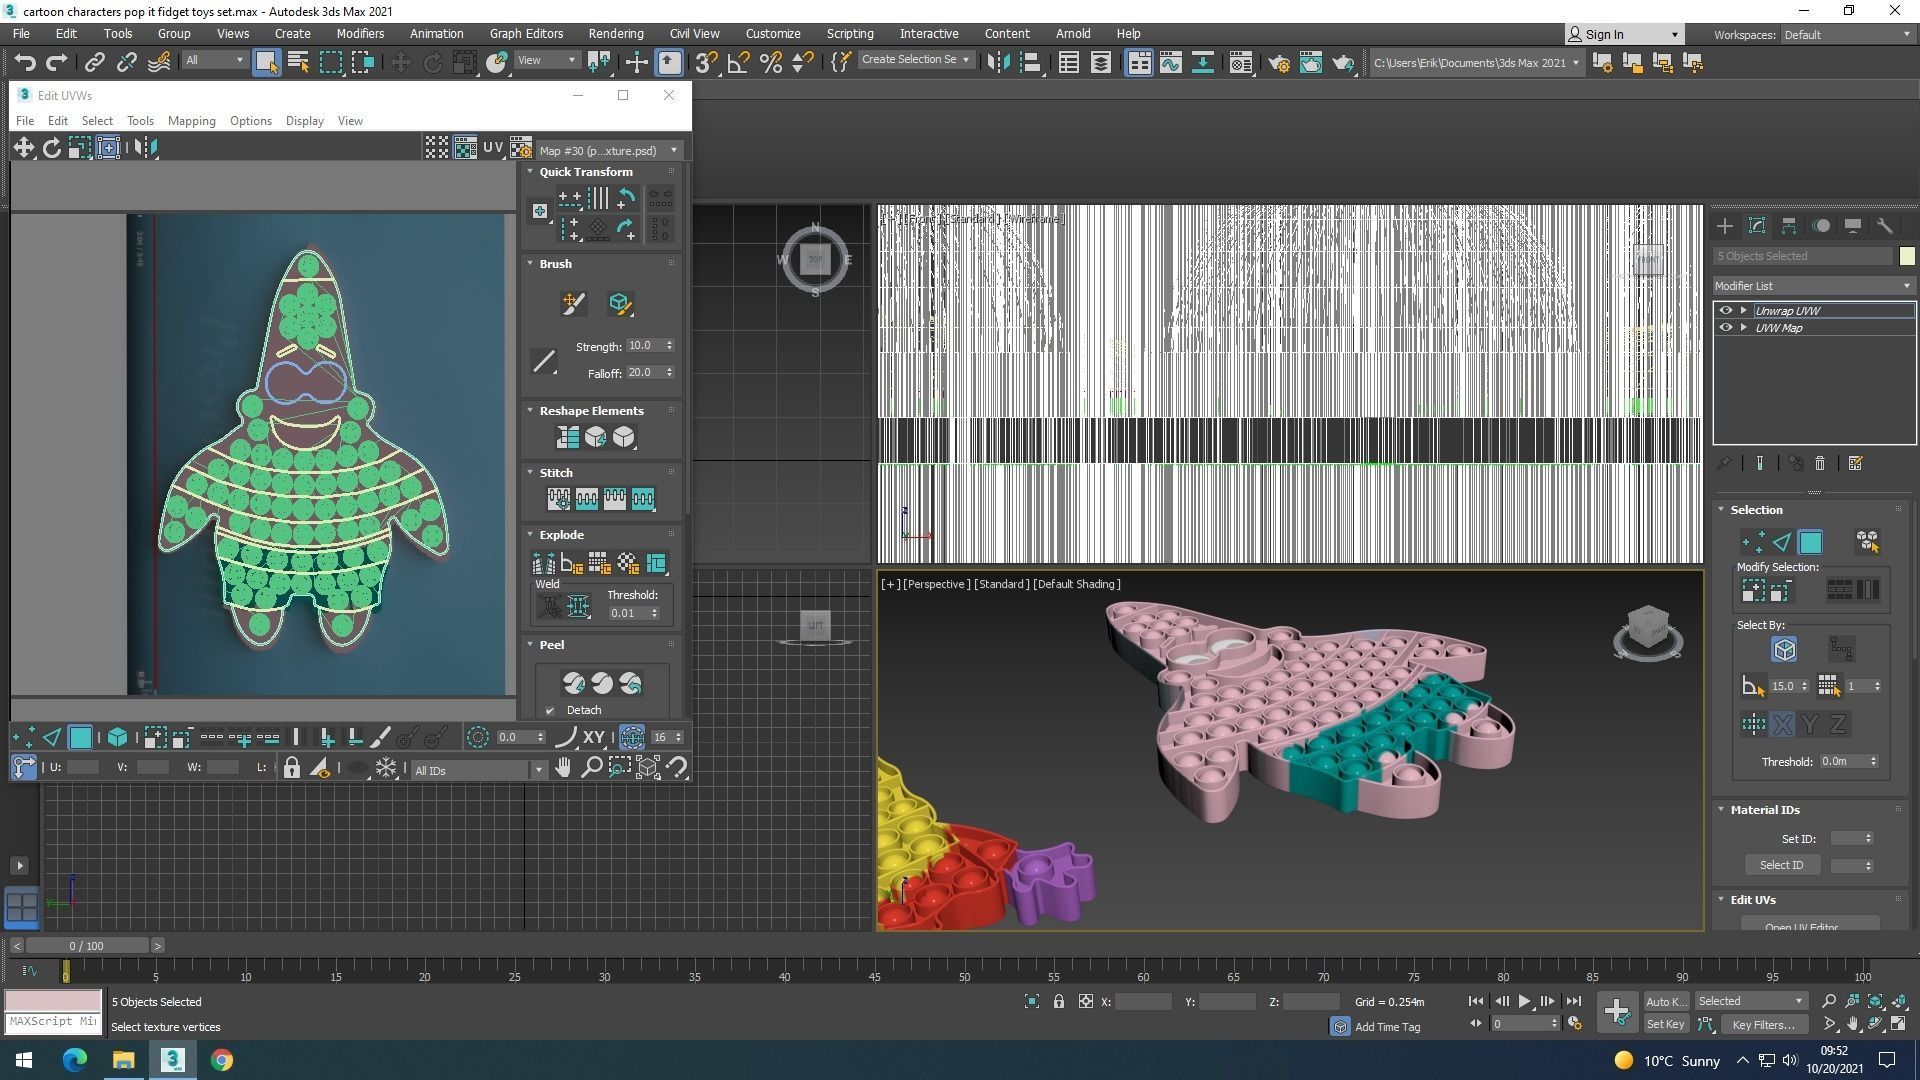Click the object color swatch in command panel
The height and width of the screenshot is (1080, 1920).
point(1906,256)
